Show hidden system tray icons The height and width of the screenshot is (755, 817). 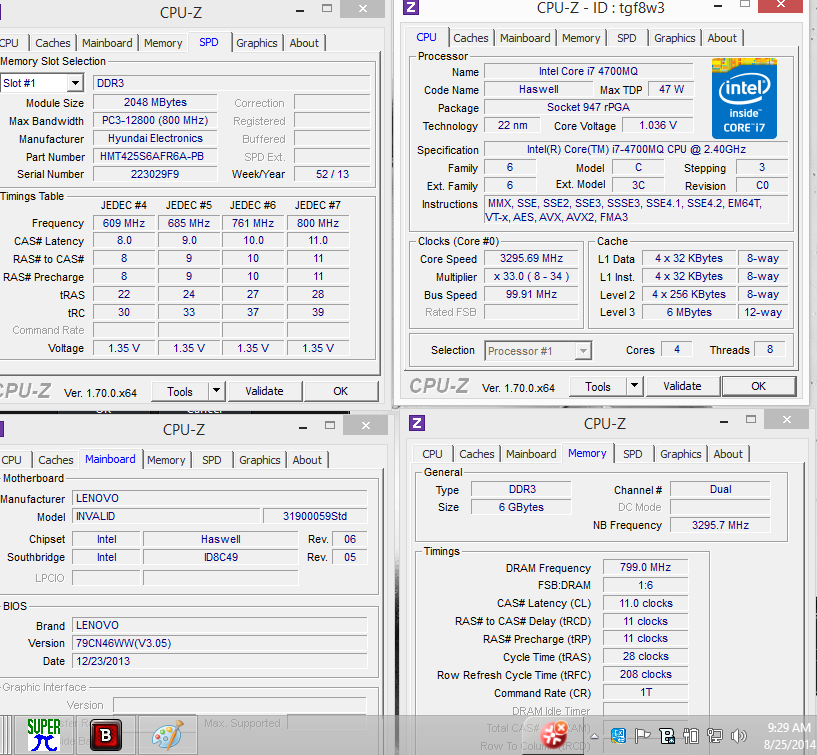coord(594,736)
